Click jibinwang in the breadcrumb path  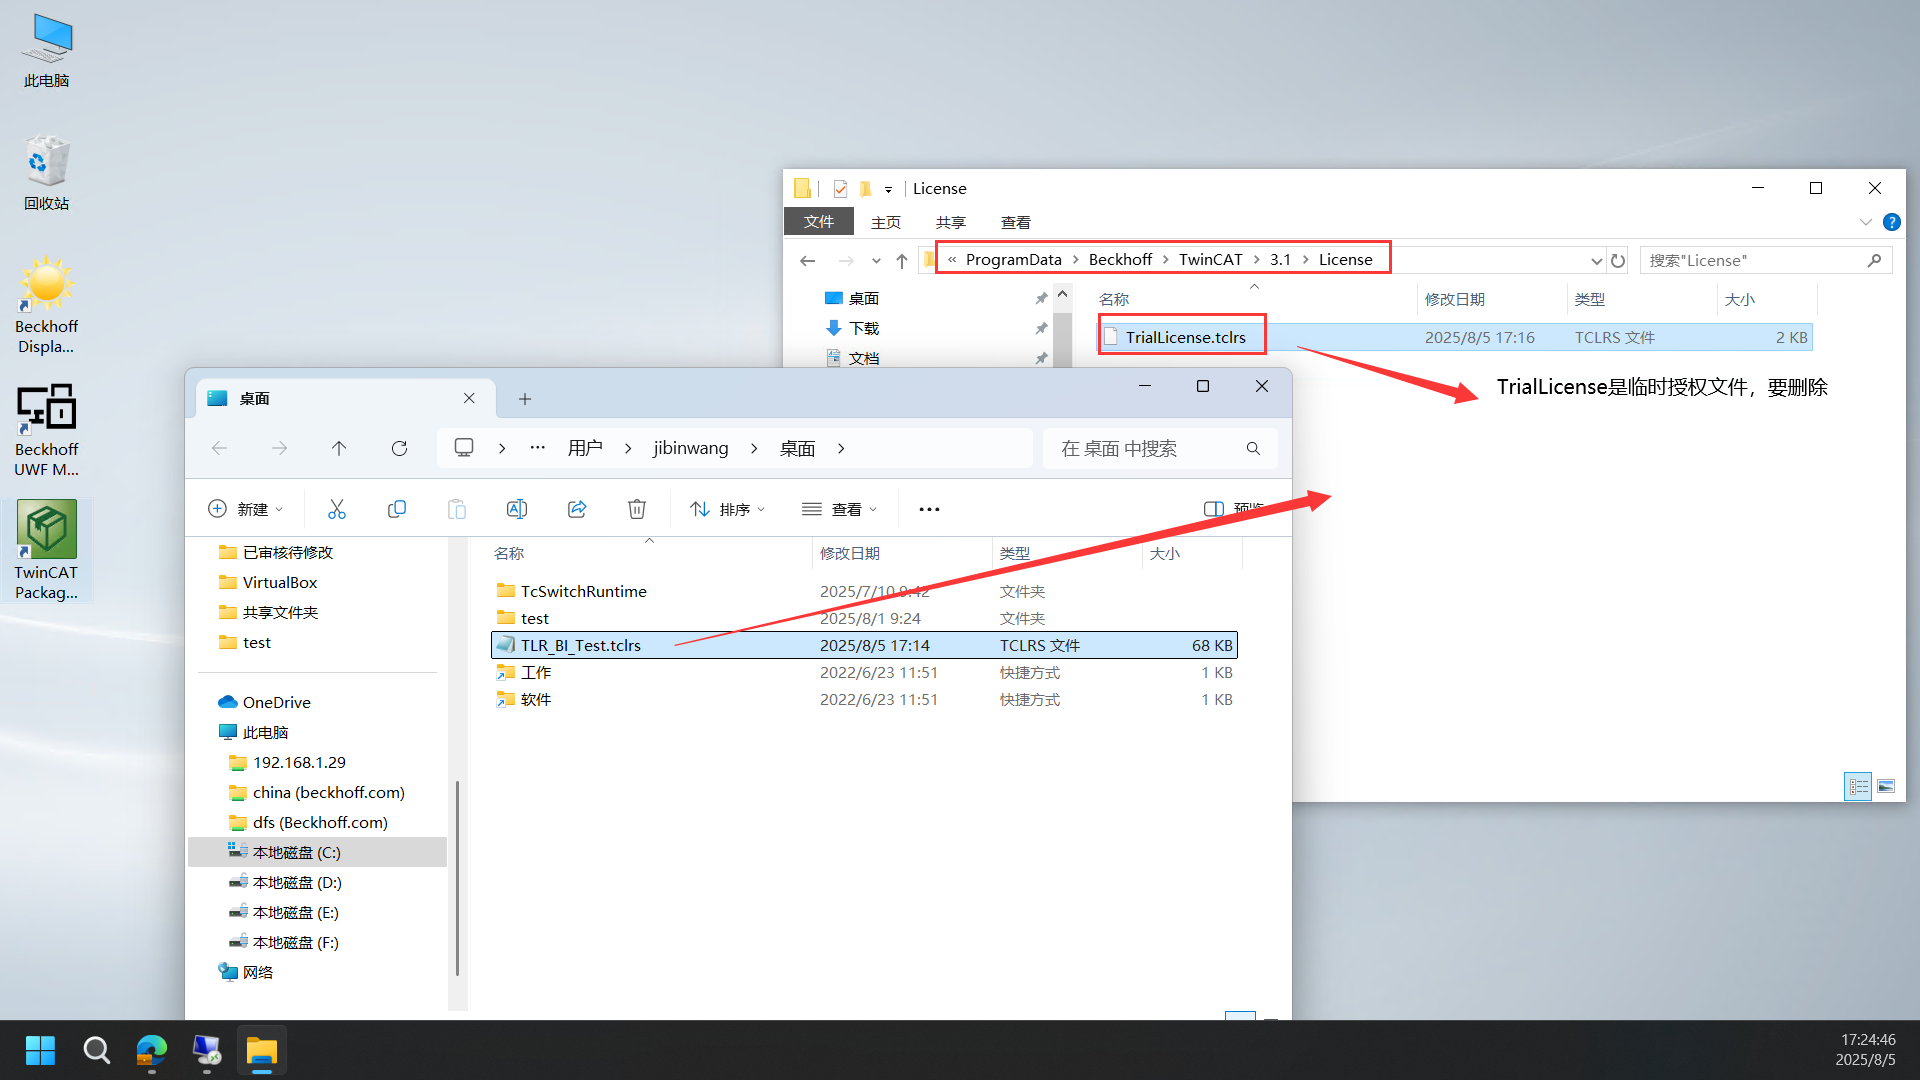click(691, 448)
